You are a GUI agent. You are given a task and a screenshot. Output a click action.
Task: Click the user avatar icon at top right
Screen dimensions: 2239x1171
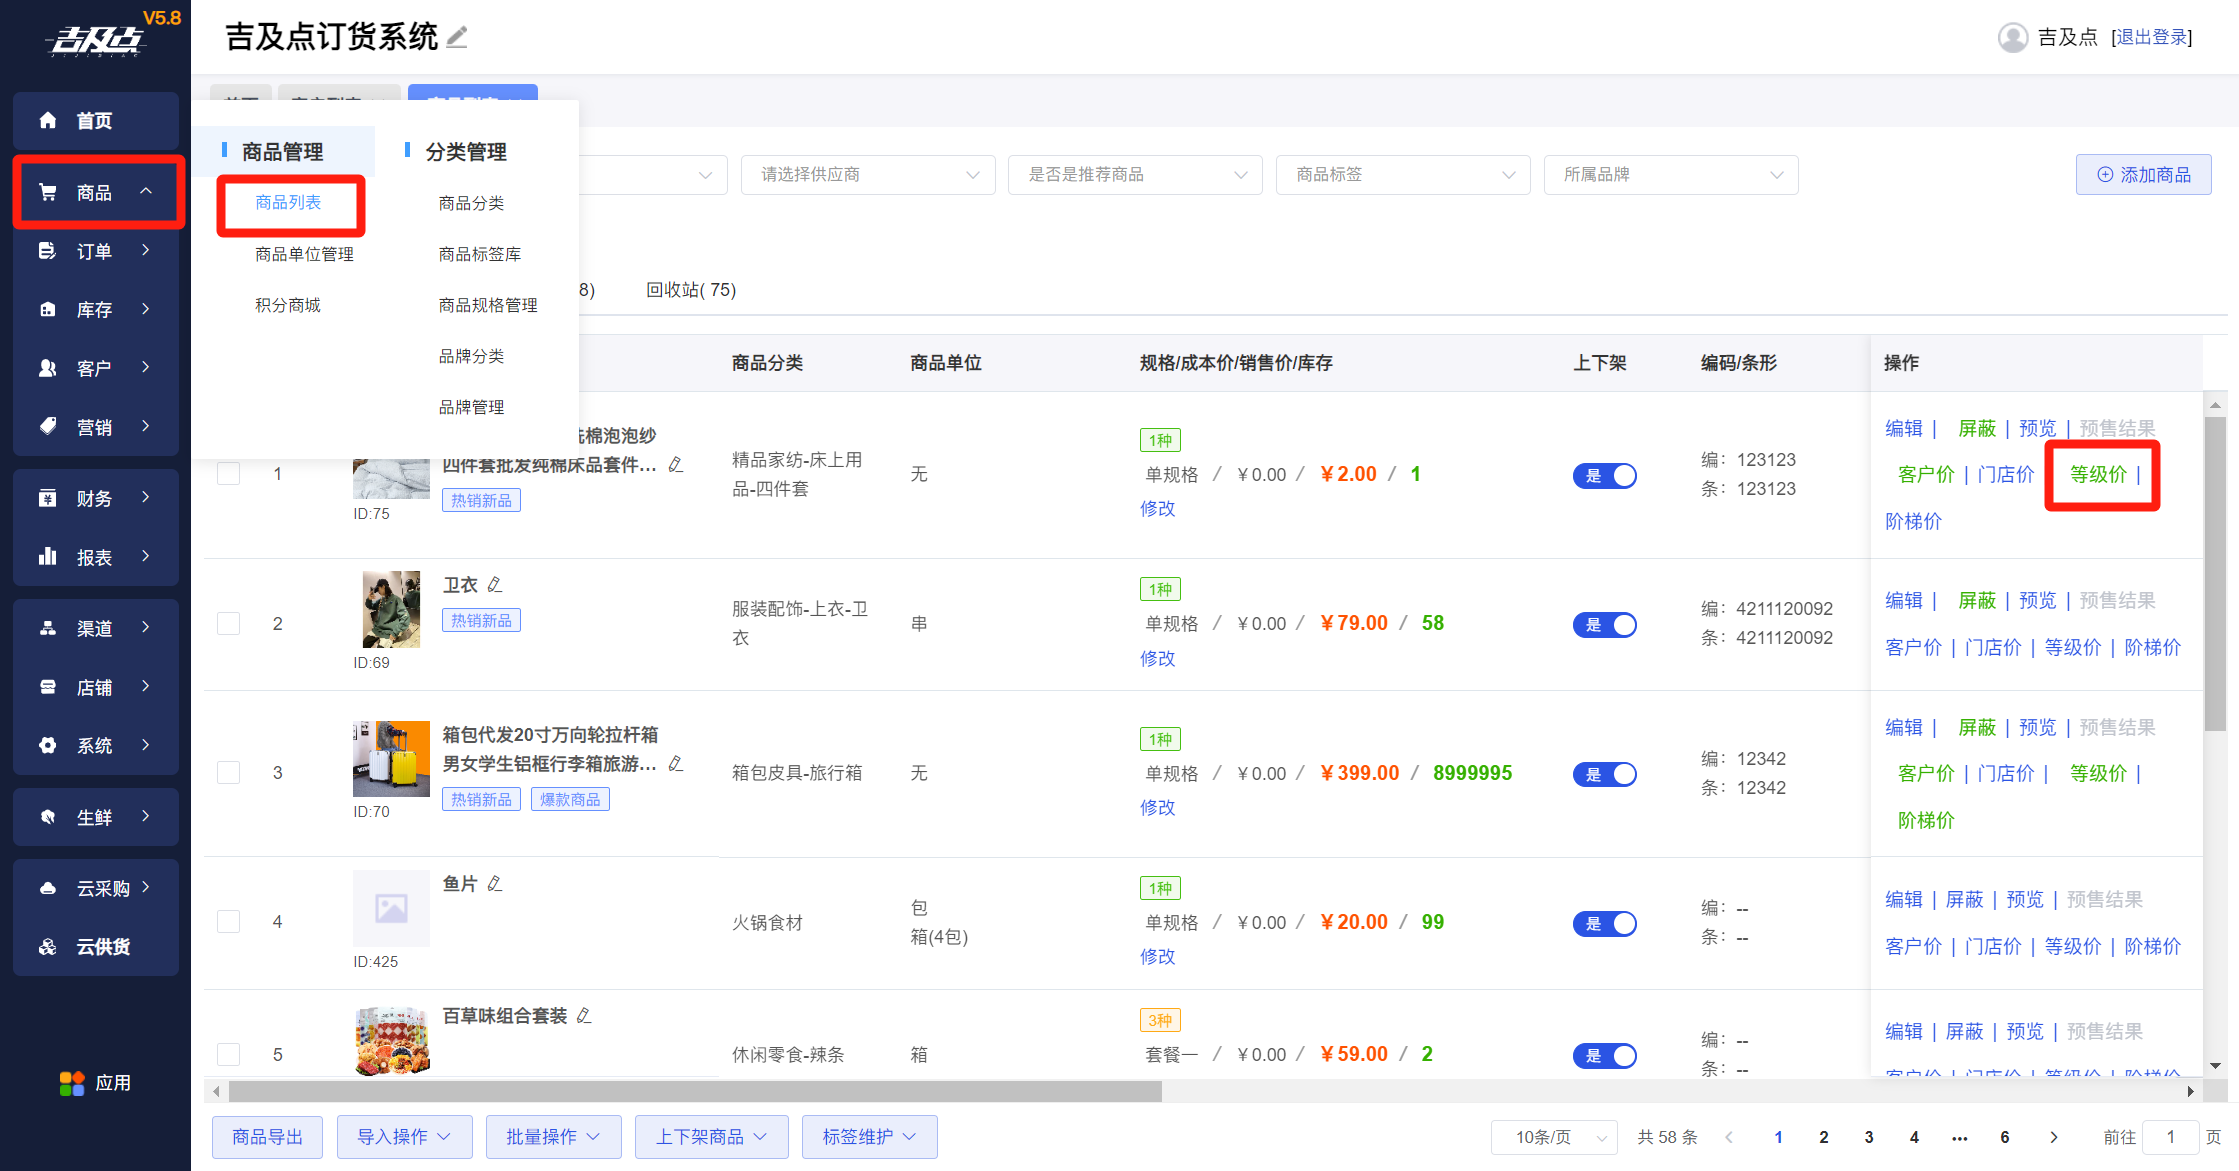2012,38
